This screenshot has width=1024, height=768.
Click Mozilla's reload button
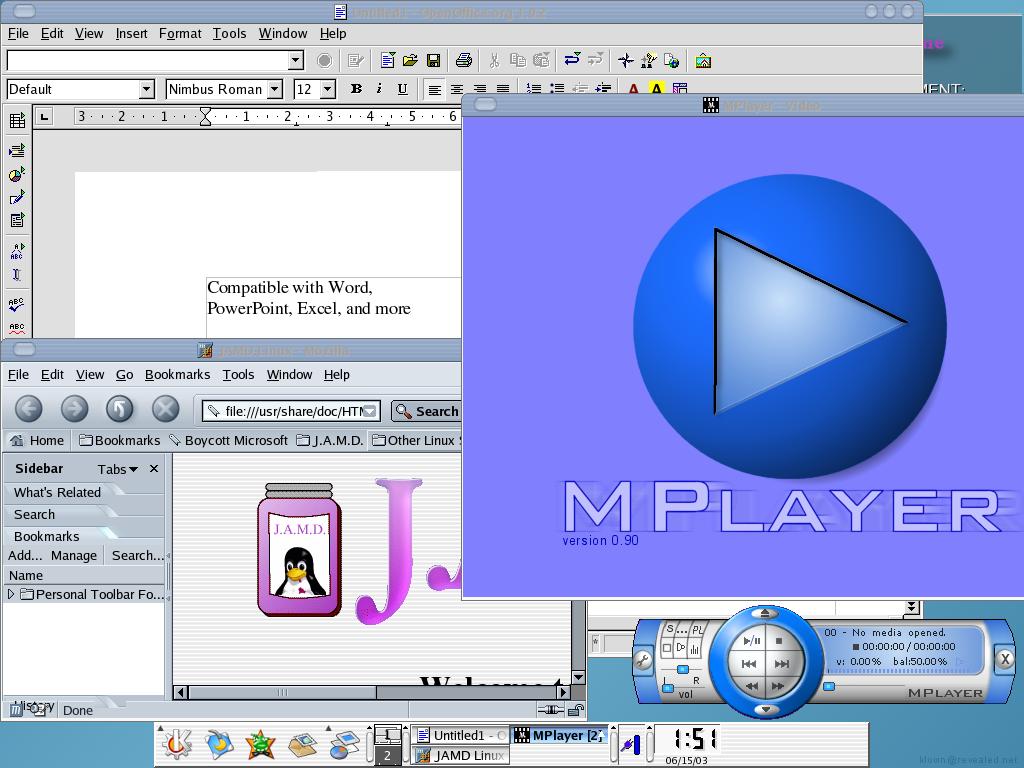click(119, 408)
